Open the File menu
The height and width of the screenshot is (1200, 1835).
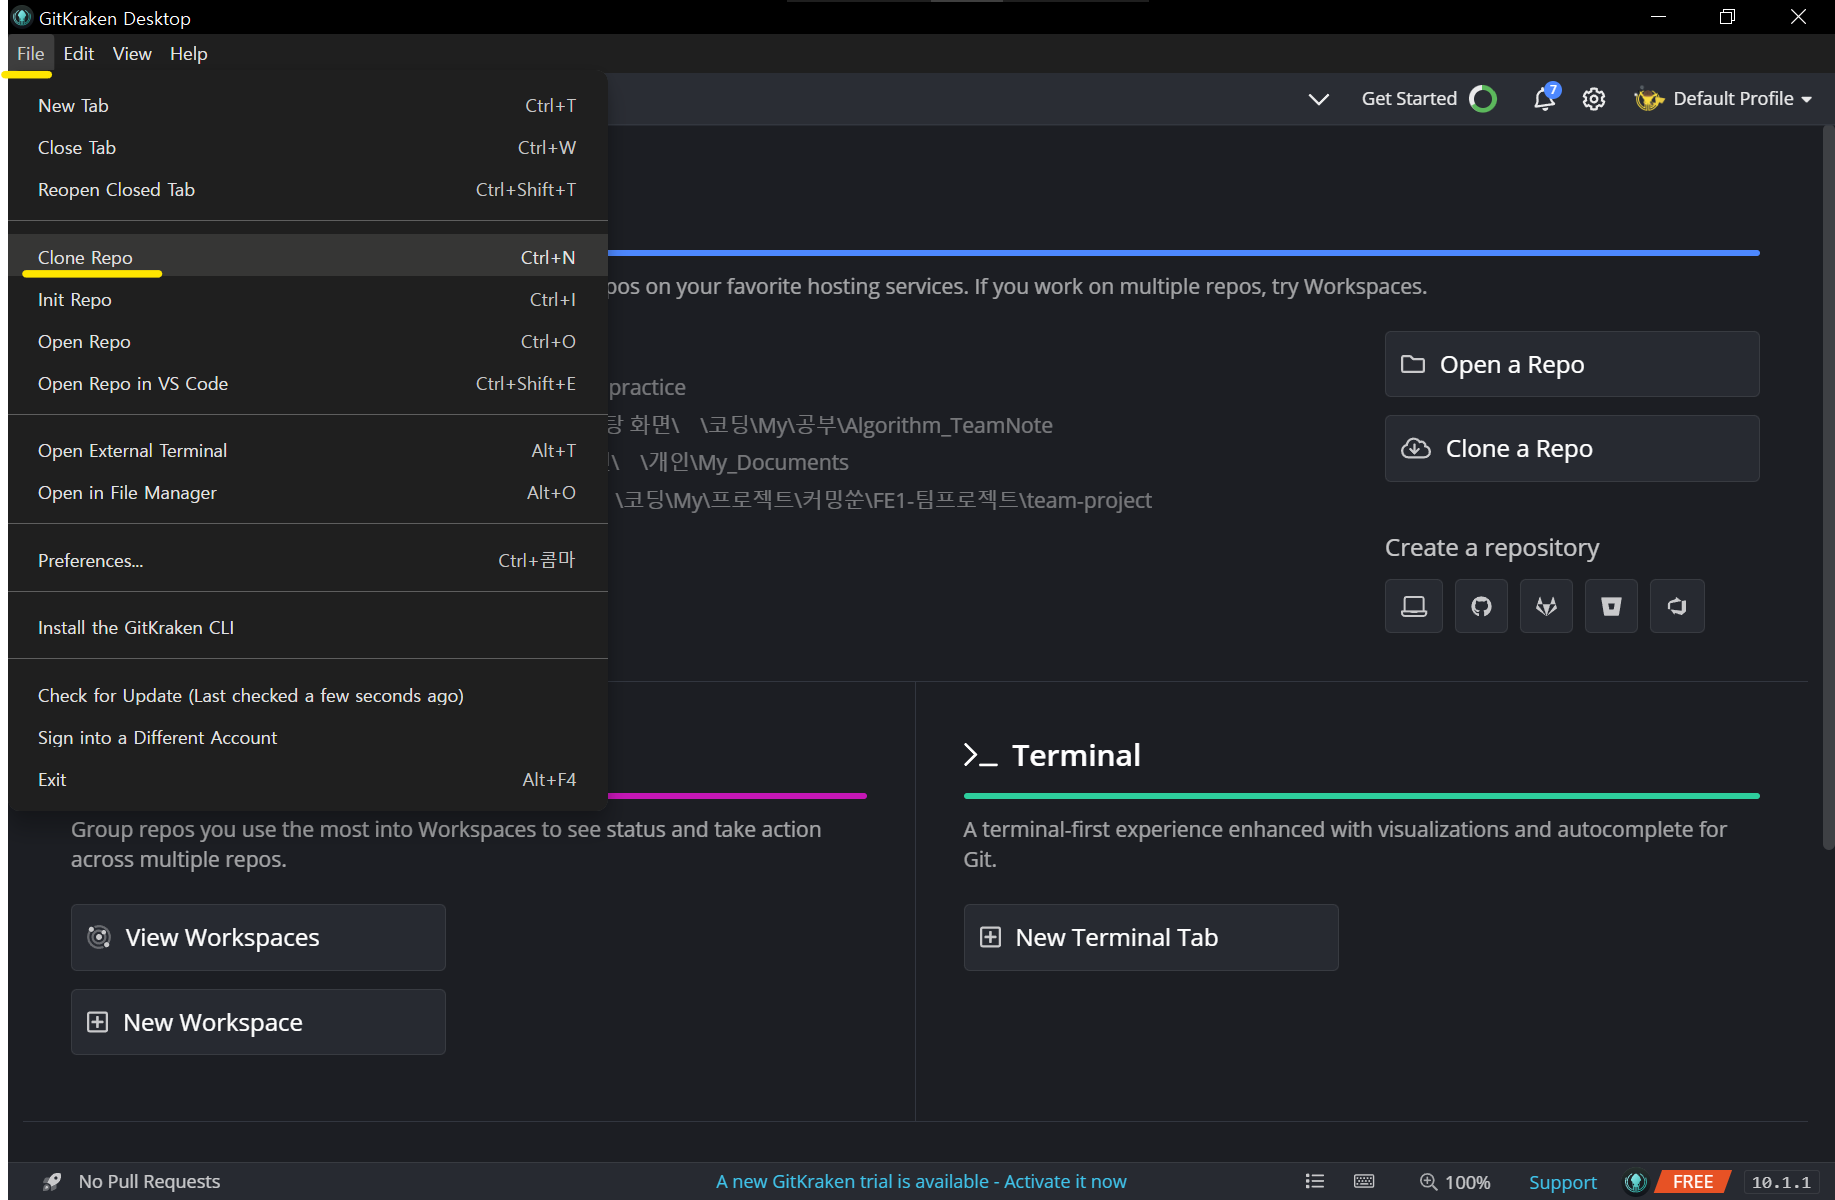(30, 54)
